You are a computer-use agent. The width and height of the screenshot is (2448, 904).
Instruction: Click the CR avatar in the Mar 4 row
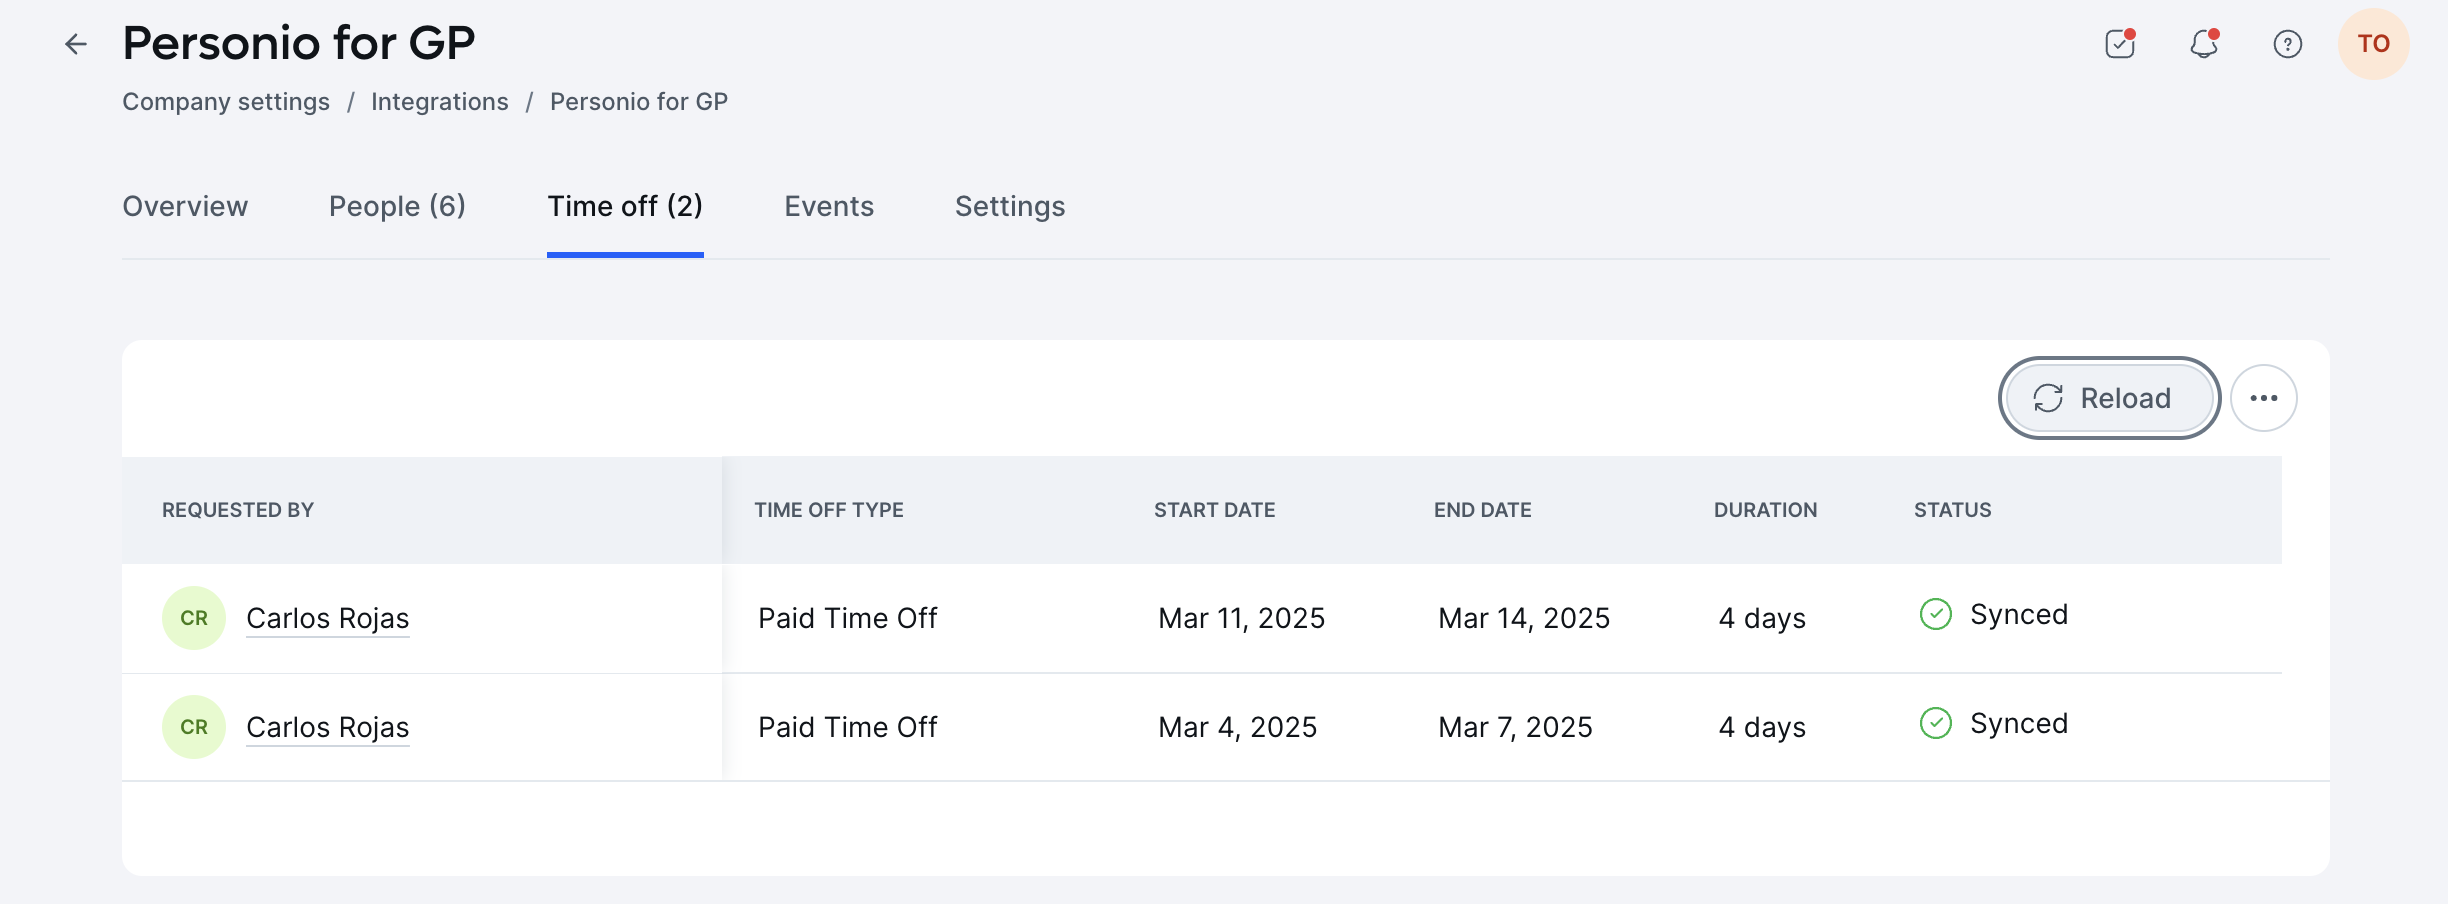[194, 727]
